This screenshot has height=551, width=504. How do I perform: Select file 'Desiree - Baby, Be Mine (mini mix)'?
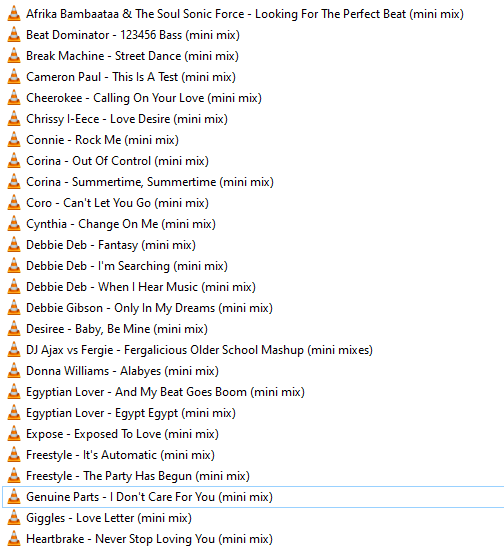pos(117,329)
